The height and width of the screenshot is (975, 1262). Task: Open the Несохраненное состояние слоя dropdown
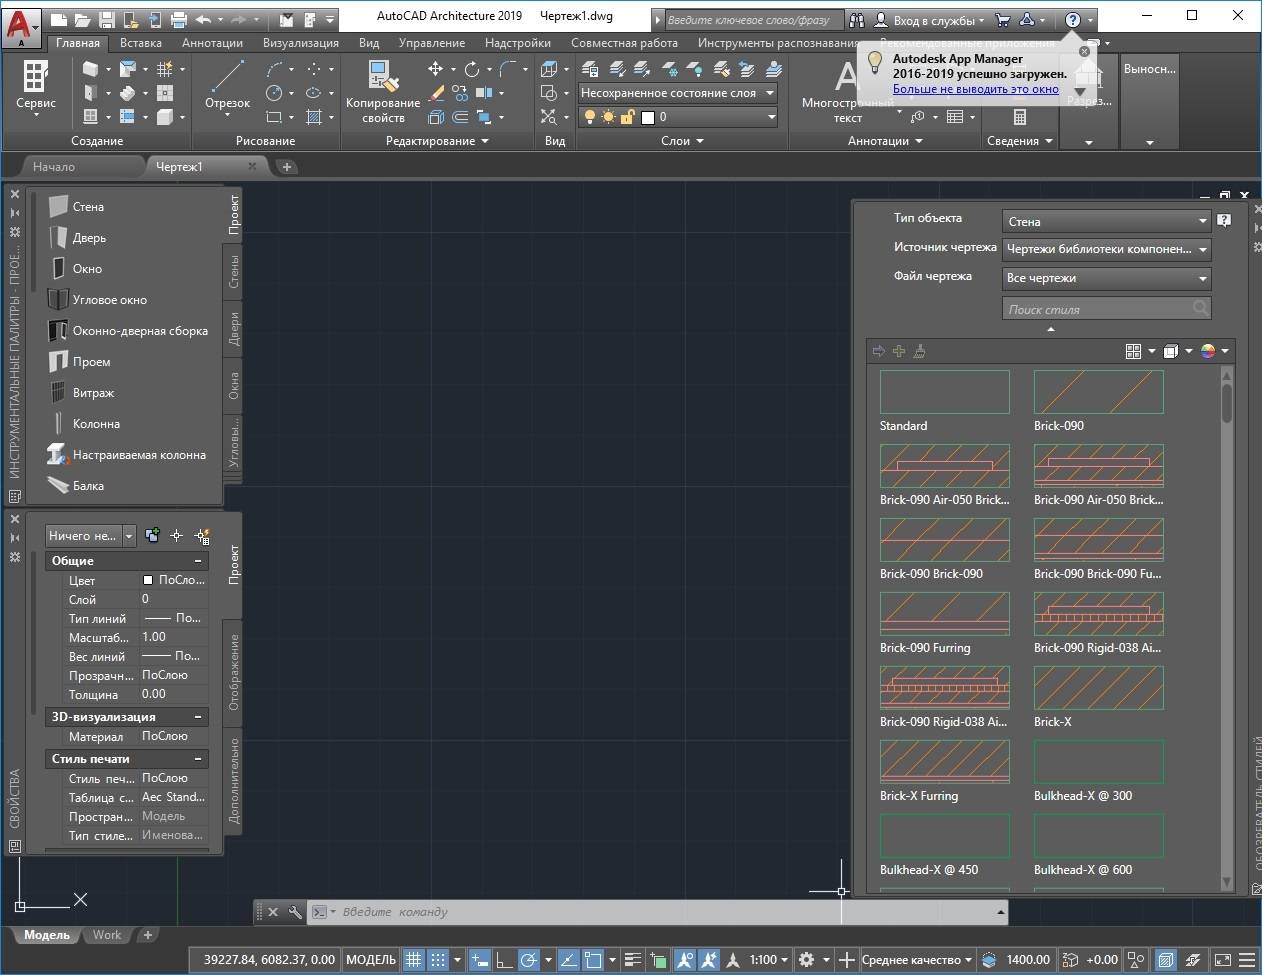point(678,93)
